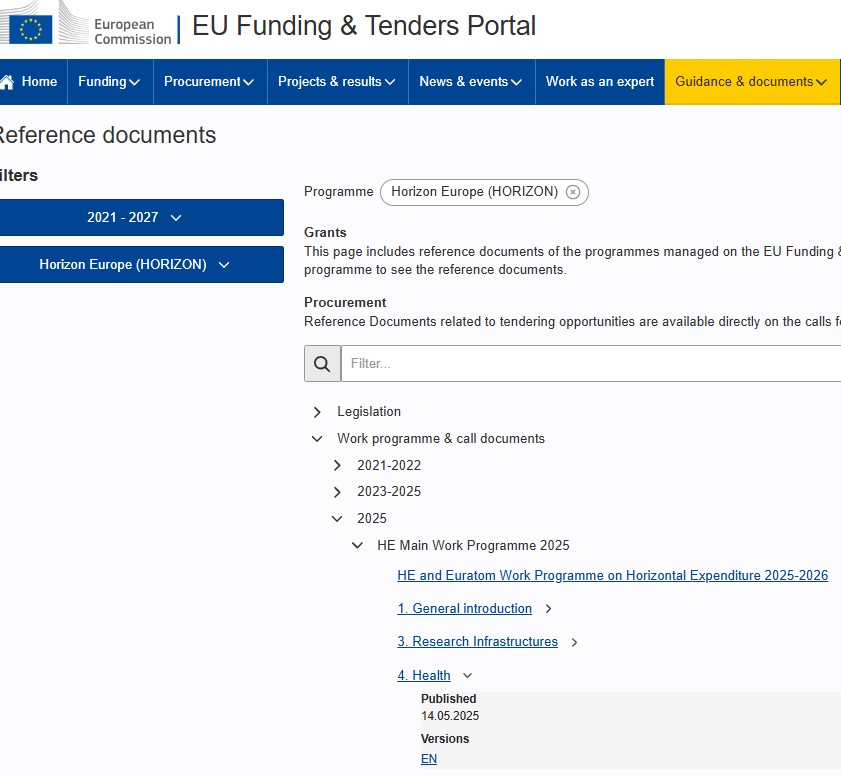
Task: Expand arrow beside Research Infrastructures
Action: coord(574,642)
